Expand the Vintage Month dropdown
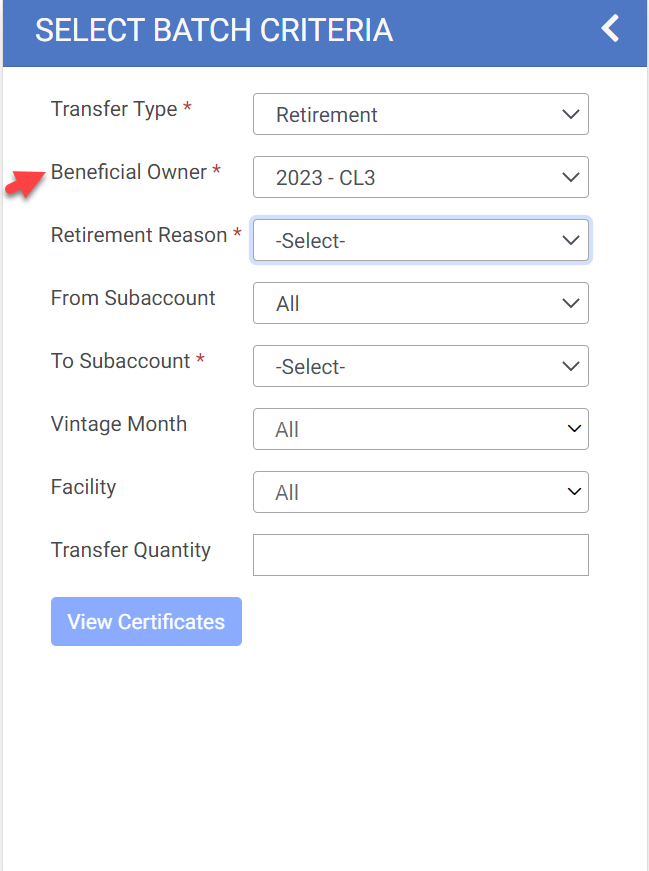649x871 pixels. pos(420,429)
